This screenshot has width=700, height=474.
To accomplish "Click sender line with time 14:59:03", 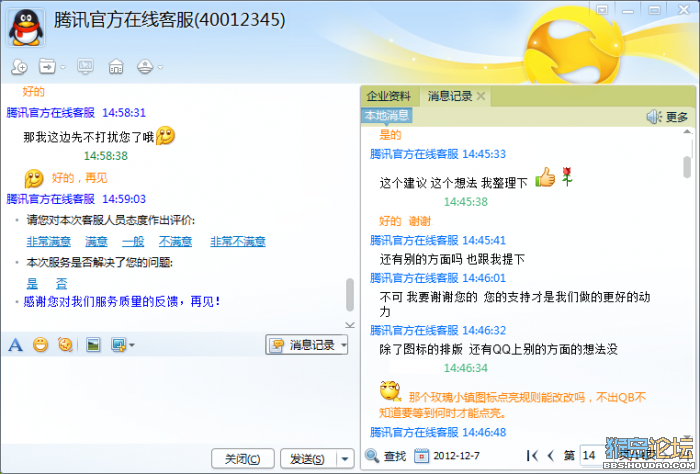I will point(76,199).
